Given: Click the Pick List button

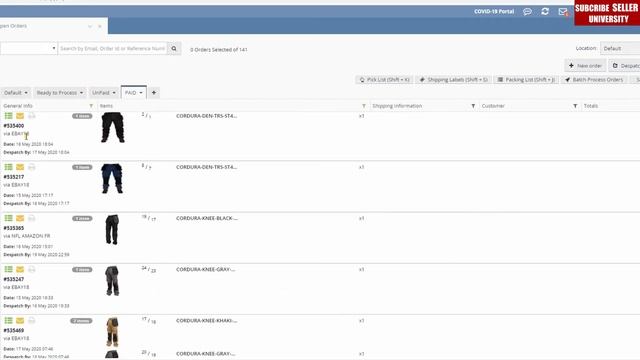Looking at the screenshot, I should click(x=384, y=80).
